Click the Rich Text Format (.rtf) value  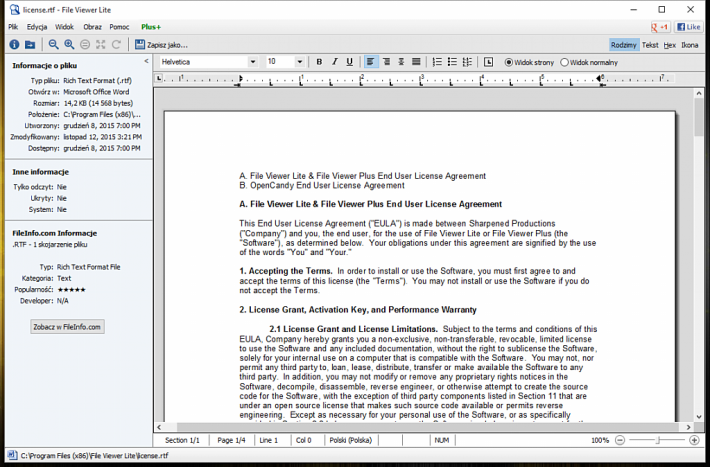pyautogui.click(x=97, y=80)
